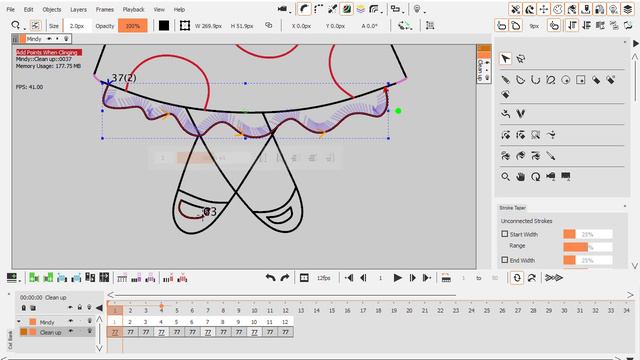Viewport: 640px width, 360px height.
Task: Click the 12fps frame rate field
Action: 323,278
